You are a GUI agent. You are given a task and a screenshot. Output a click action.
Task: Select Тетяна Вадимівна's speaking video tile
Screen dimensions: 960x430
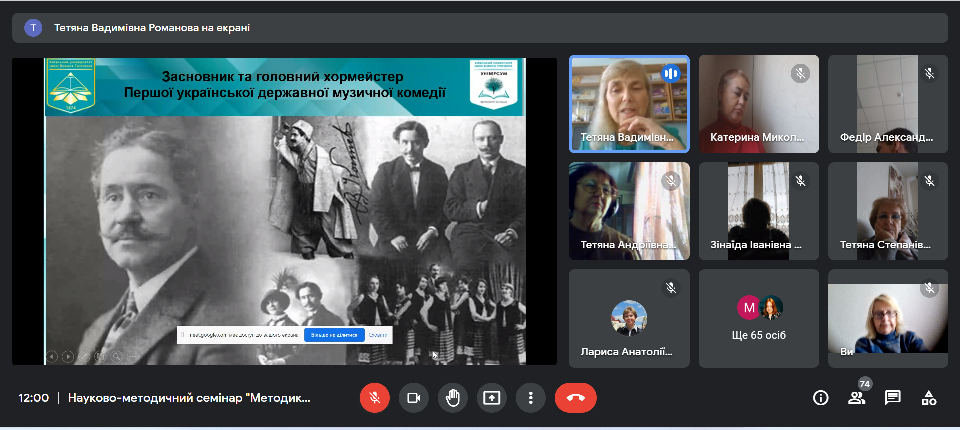coord(629,103)
